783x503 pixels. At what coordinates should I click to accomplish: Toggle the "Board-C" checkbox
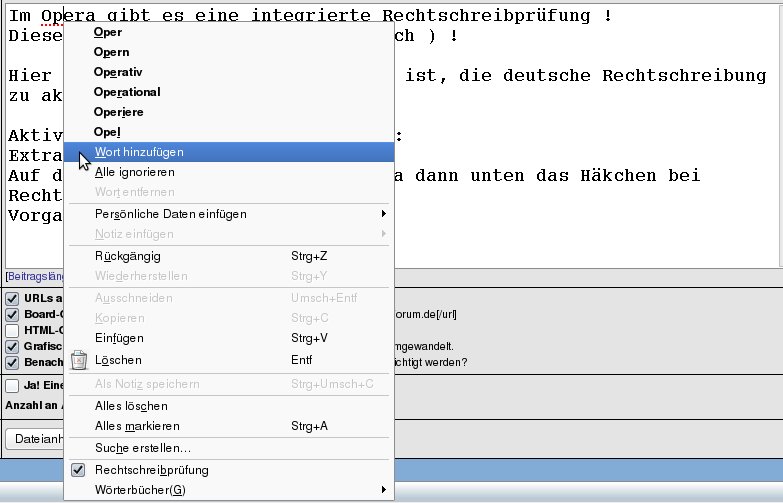tap(12, 315)
